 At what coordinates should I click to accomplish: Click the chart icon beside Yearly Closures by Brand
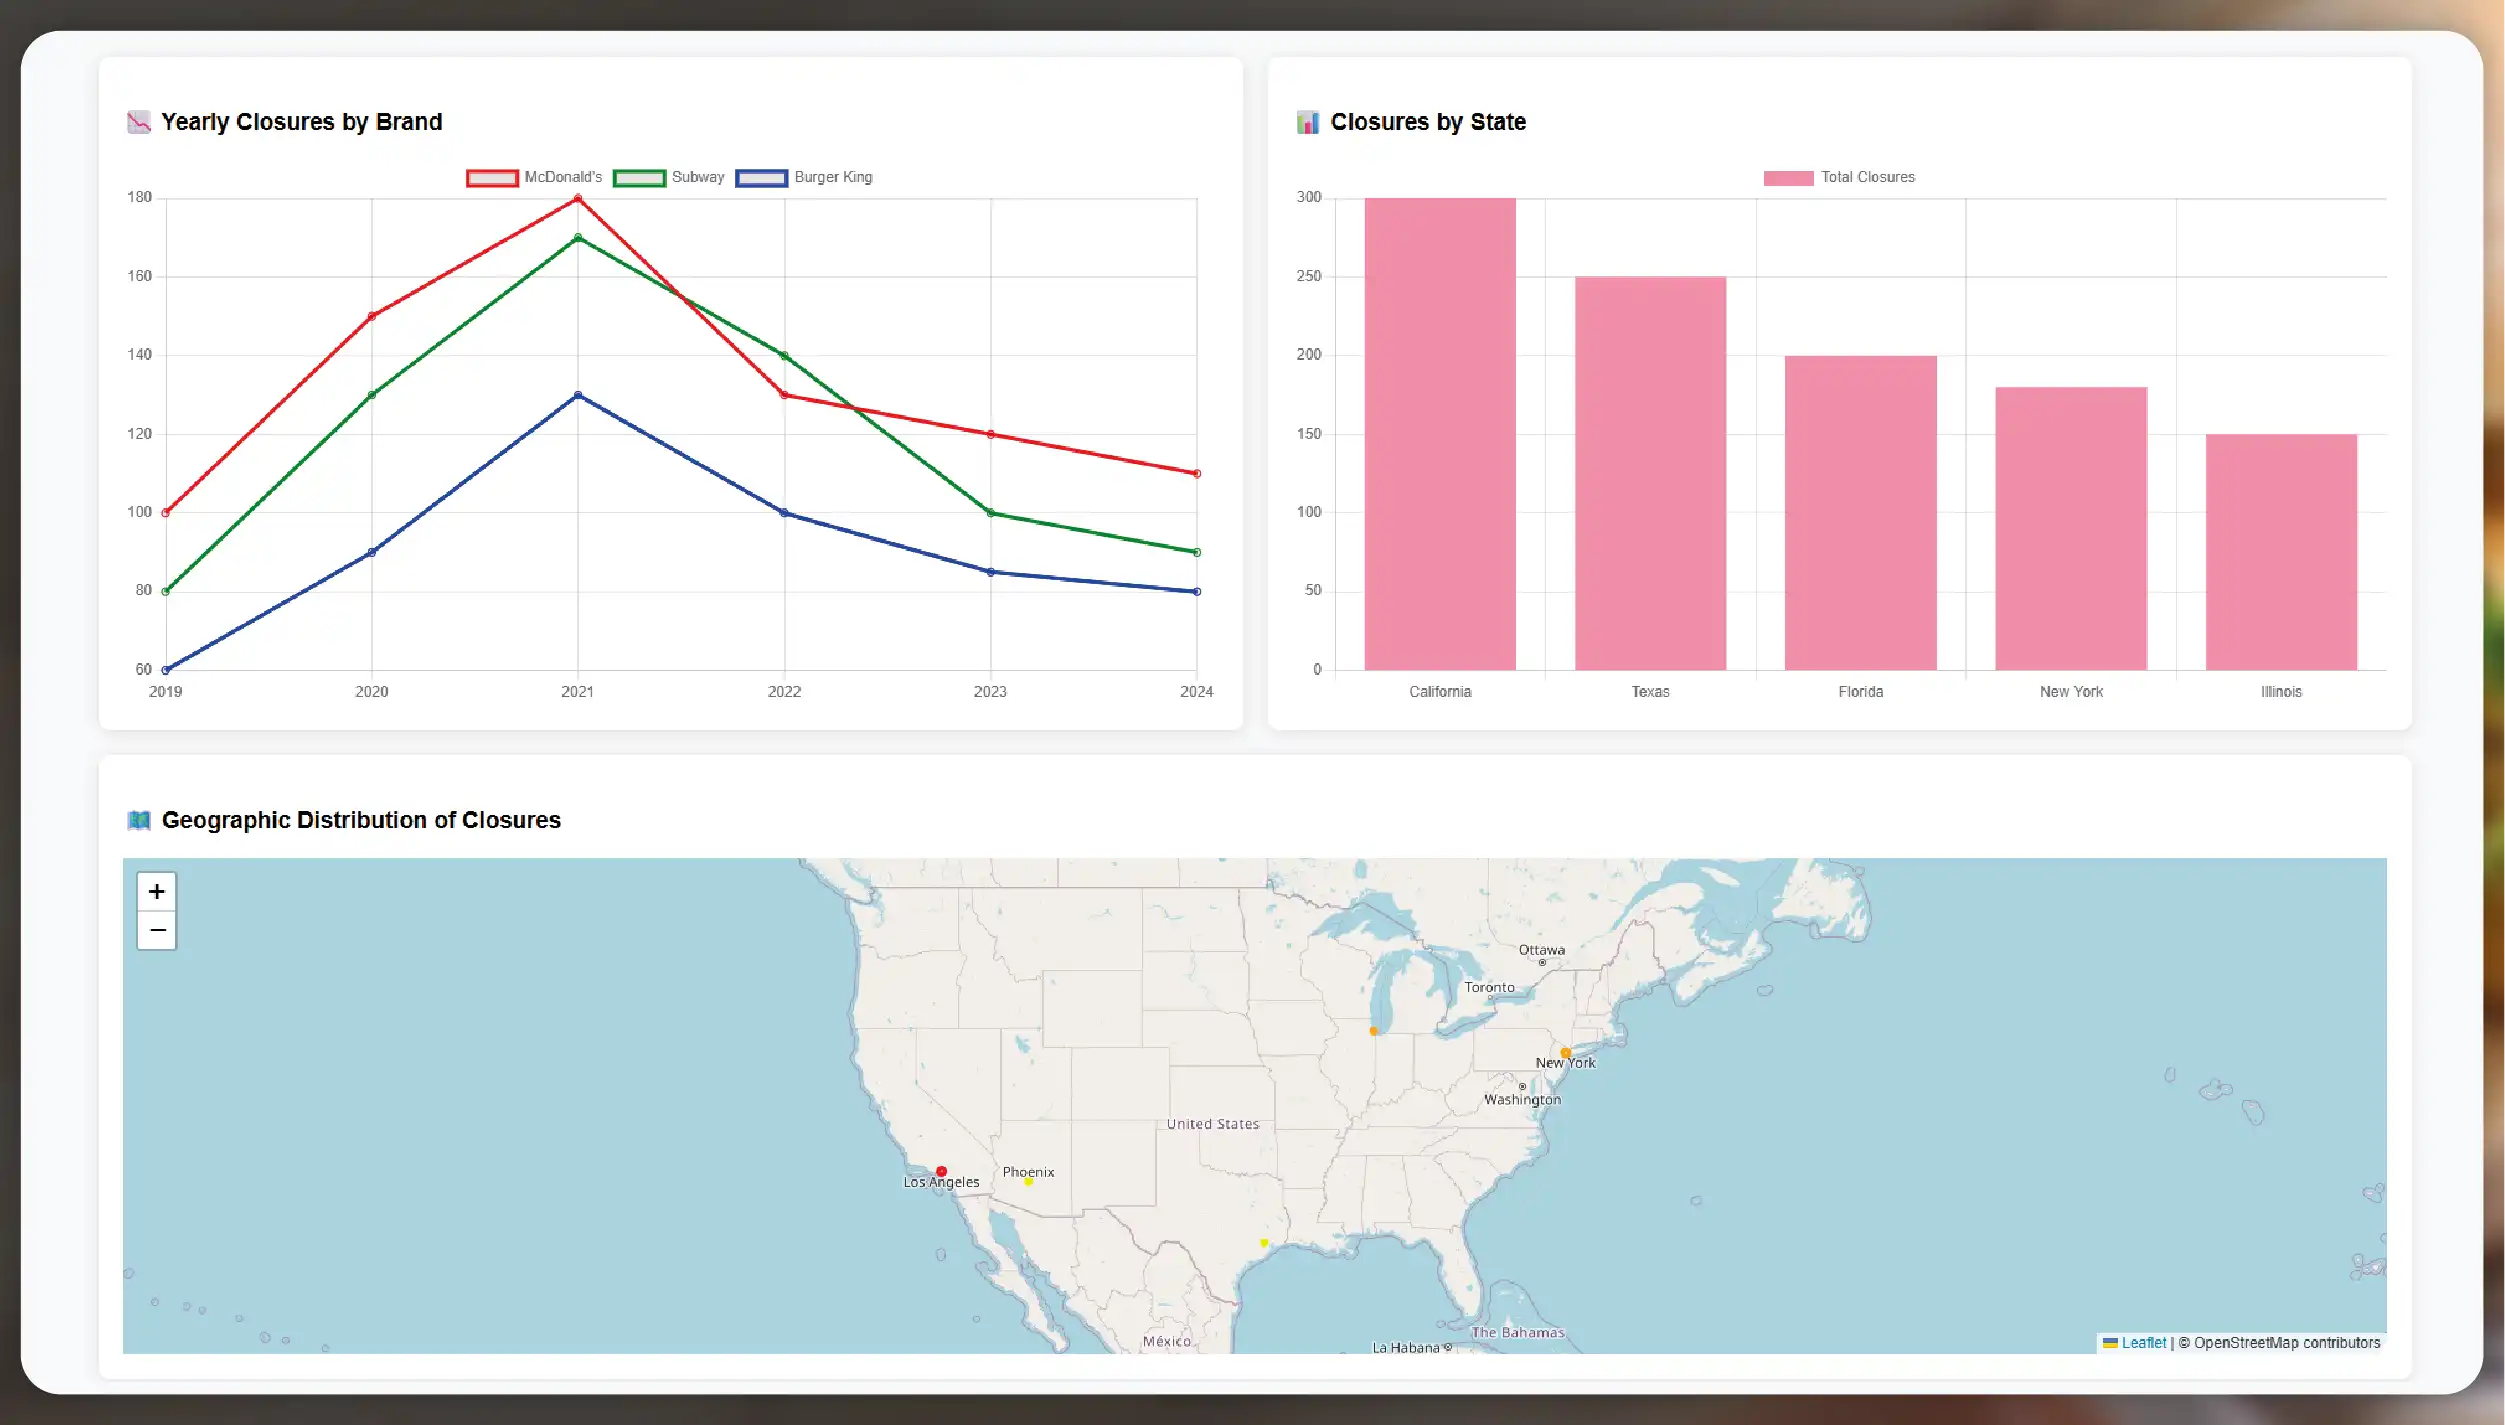pyautogui.click(x=139, y=122)
